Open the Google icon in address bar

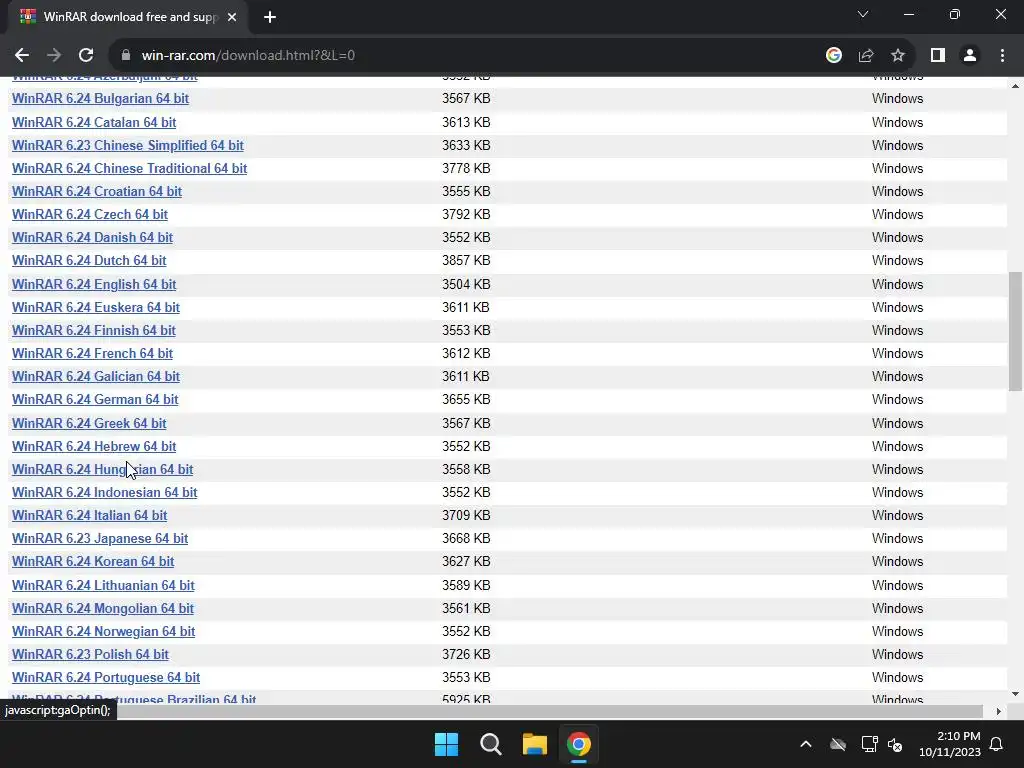point(833,56)
